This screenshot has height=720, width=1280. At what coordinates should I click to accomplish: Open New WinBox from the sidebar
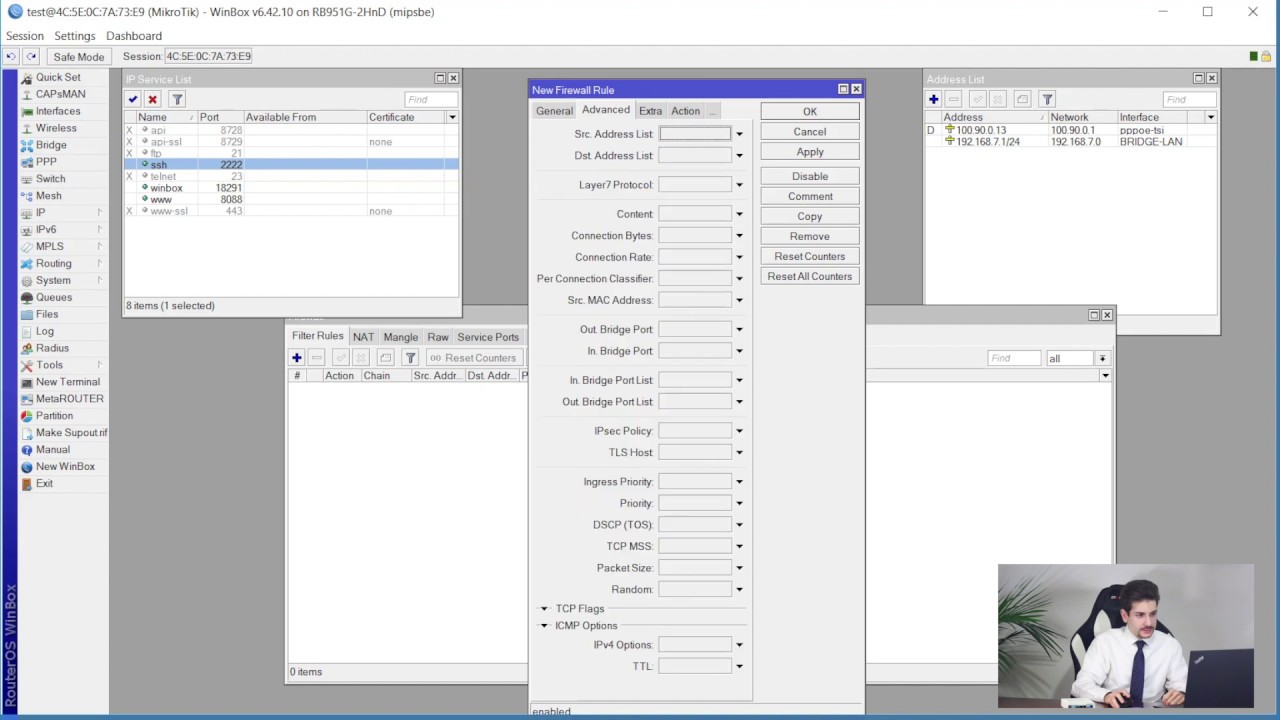(65, 466)
